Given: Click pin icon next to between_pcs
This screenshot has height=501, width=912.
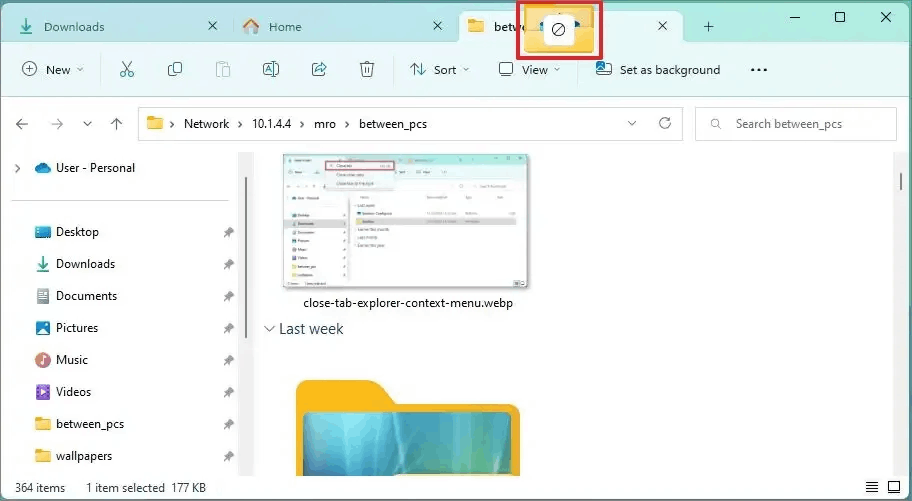Looking at the screenshot, I should point(229,424).
